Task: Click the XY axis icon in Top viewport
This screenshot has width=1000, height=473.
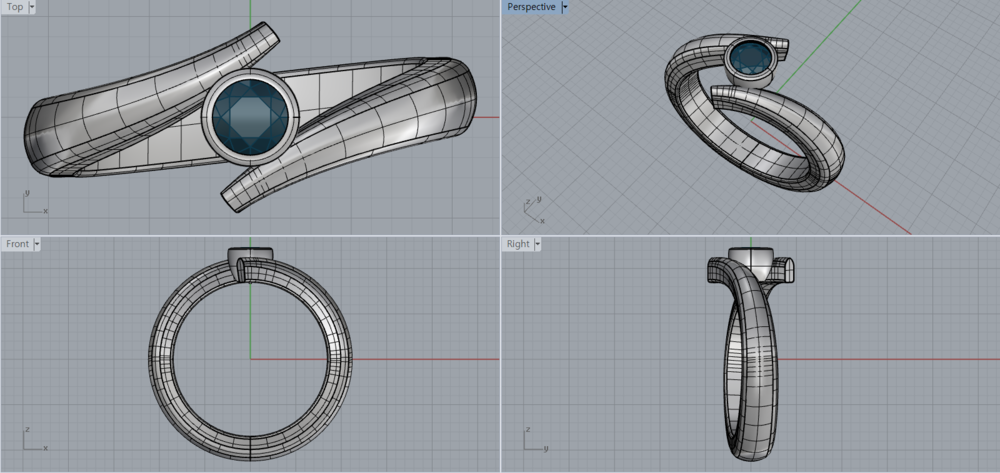Action: (x=33, y=203)
